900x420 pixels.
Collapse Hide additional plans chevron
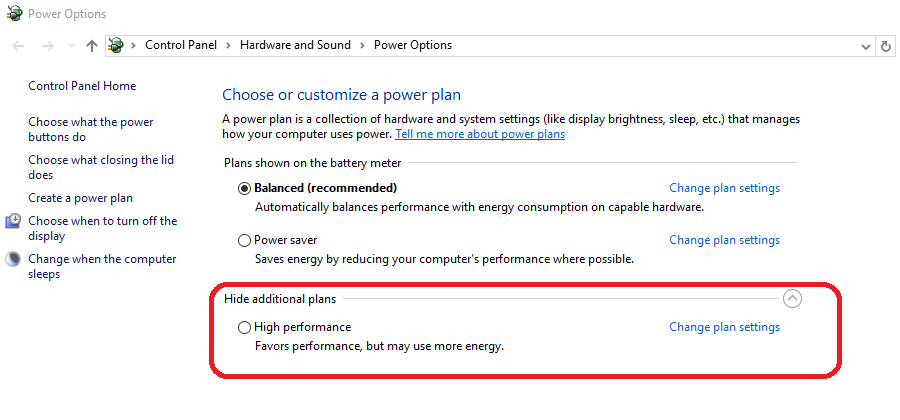tap(792, 298)
